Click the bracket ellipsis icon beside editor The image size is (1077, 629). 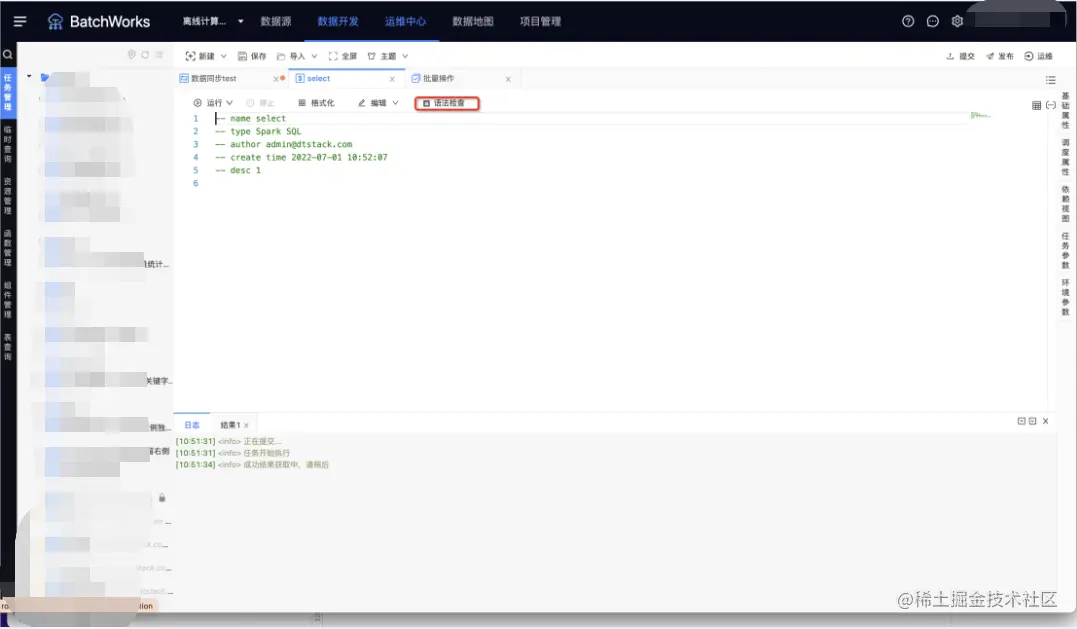1051,105
